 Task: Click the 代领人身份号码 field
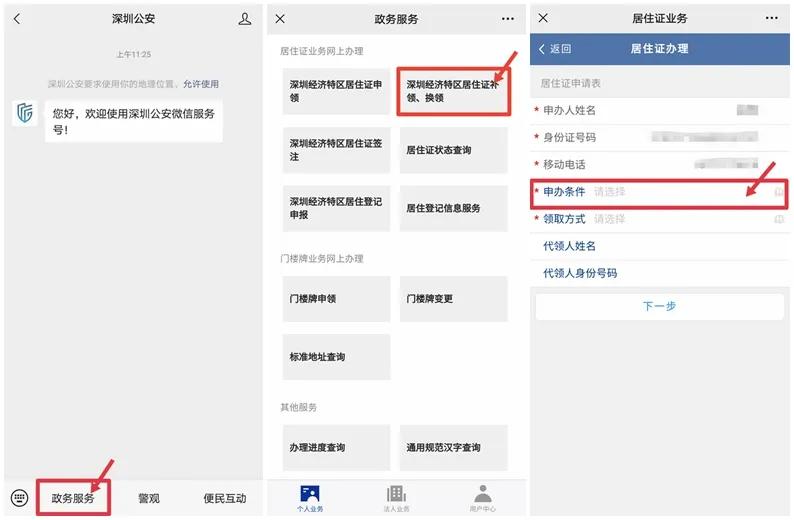point(660,273)
